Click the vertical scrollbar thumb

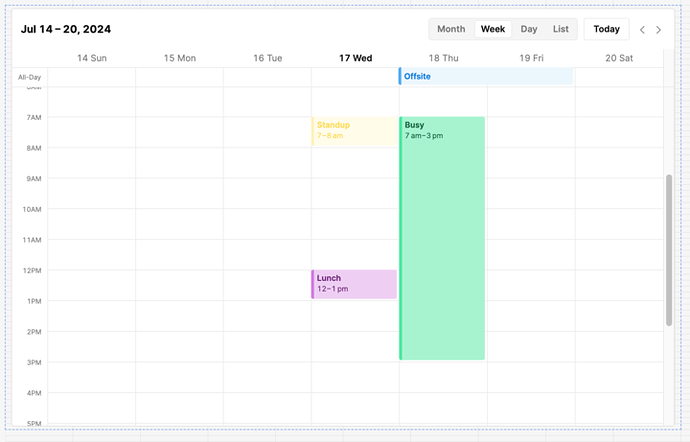(x=669, y=250)
